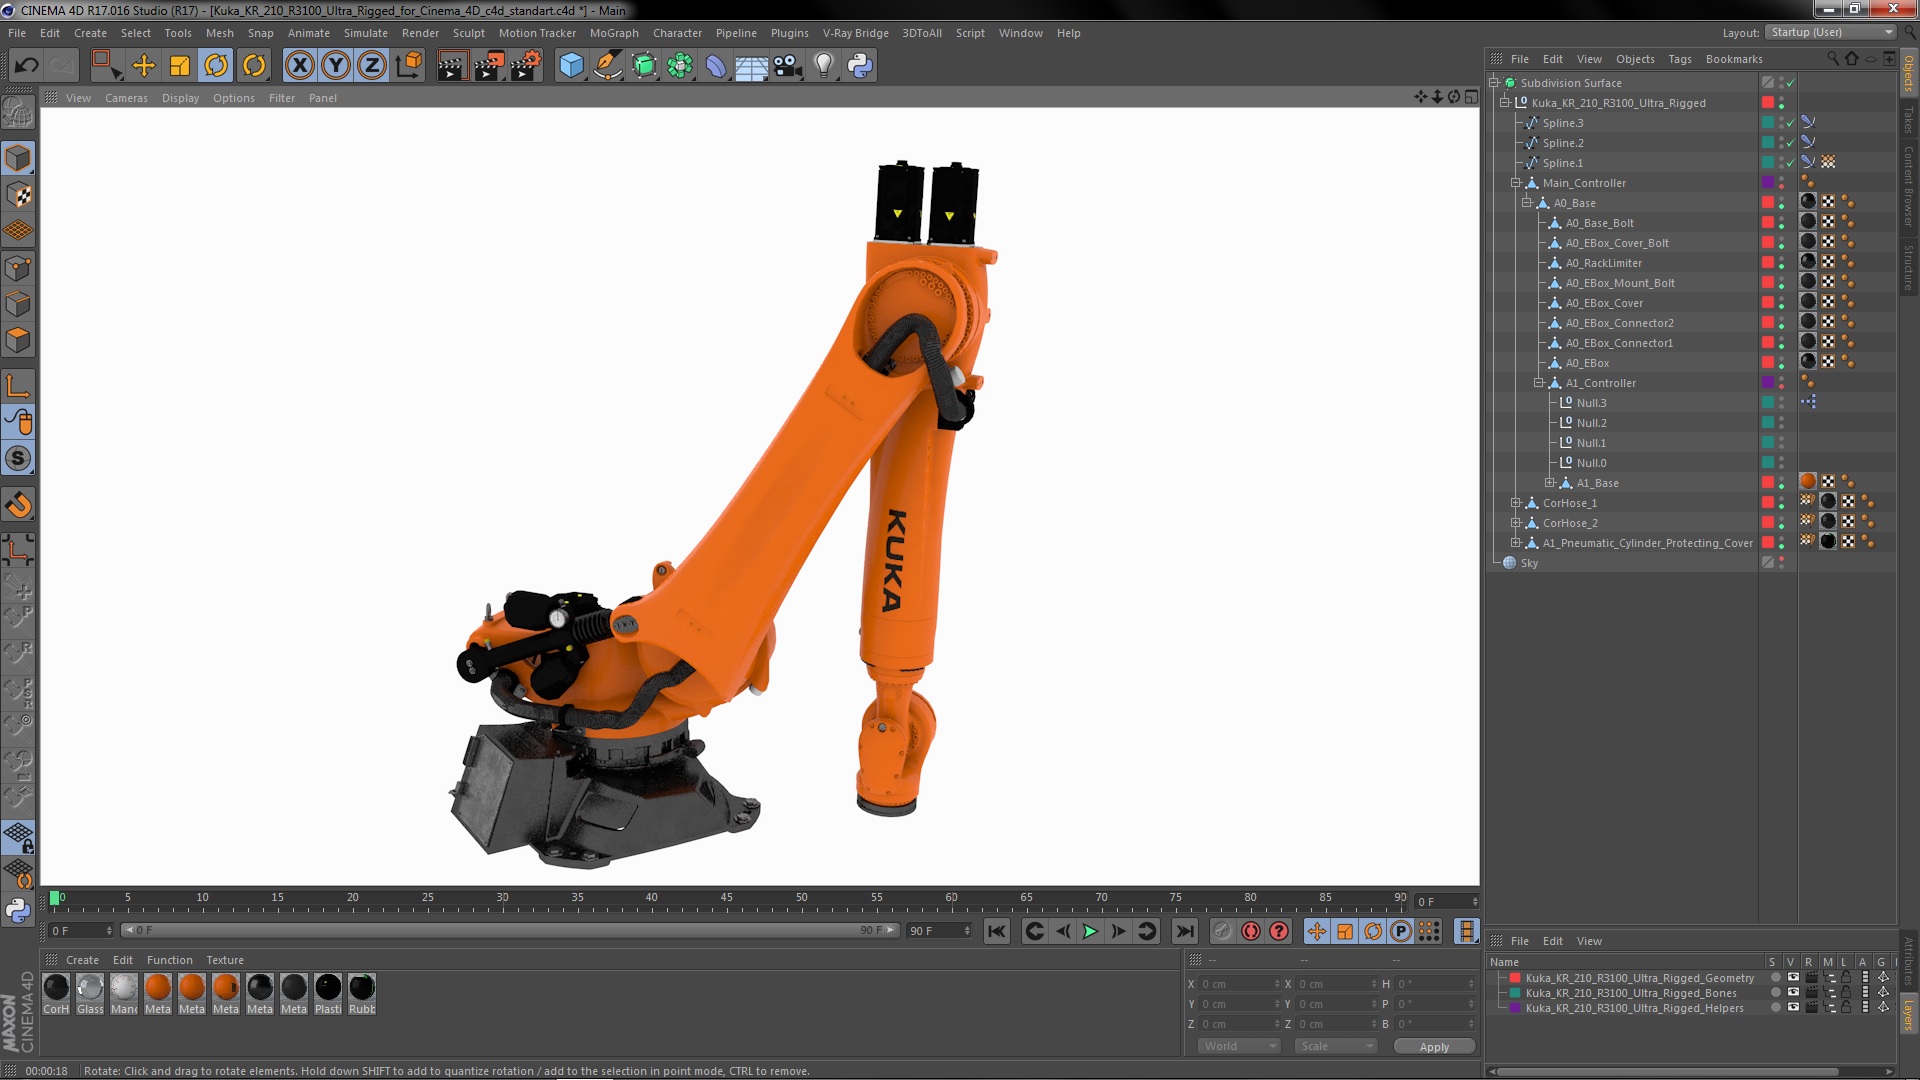The width and height of the screenshot is (1920, 1080).
Task: Open the Python script icon in toolbar
Action: coord(860,66)
